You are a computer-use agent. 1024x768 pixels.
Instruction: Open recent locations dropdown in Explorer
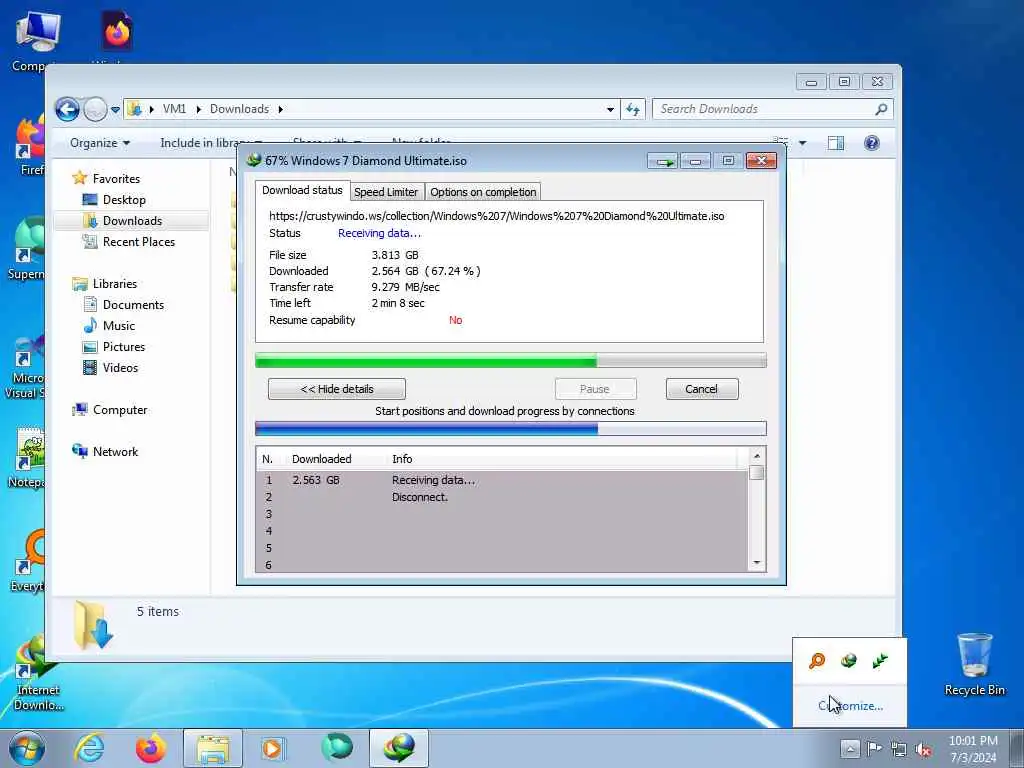click(x=116, y=110)
